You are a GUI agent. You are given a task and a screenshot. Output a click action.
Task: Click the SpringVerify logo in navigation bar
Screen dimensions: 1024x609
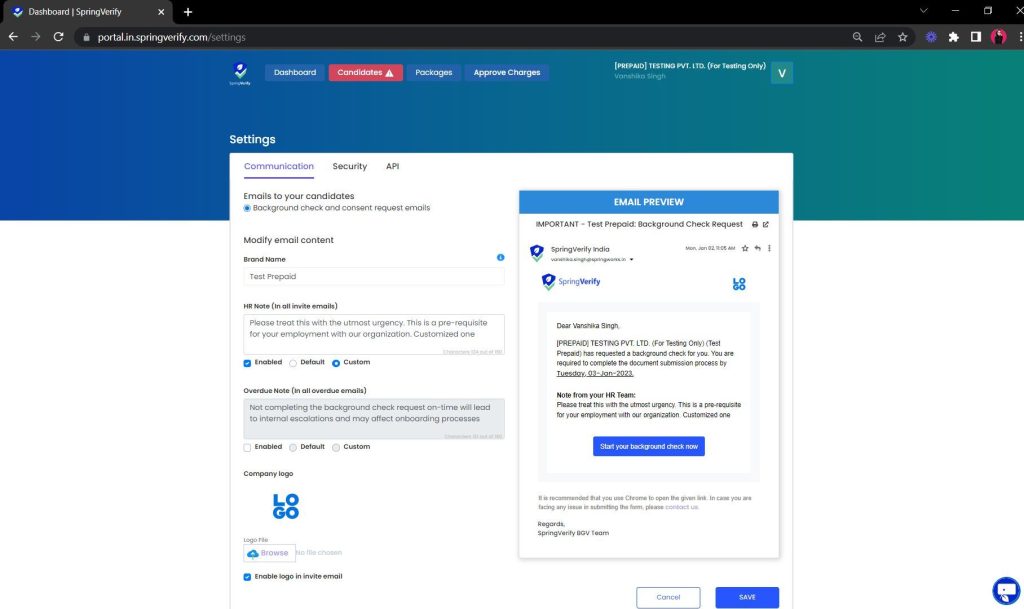click(x=240, y=72)
